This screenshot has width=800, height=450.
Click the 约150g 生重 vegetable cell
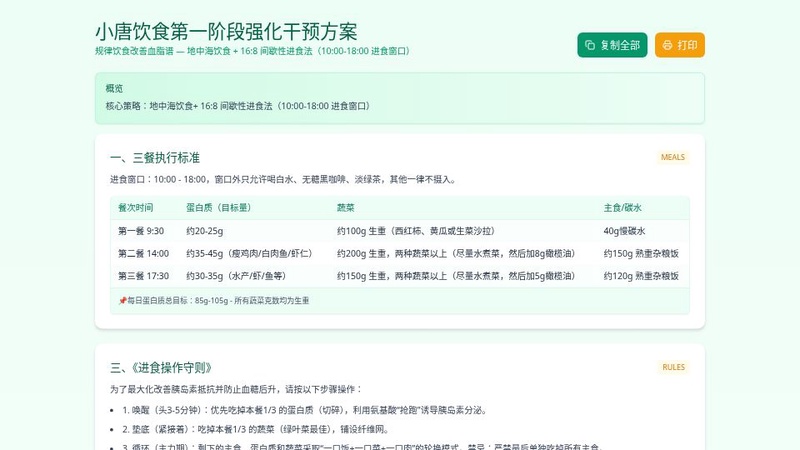[x=456, y=276]
